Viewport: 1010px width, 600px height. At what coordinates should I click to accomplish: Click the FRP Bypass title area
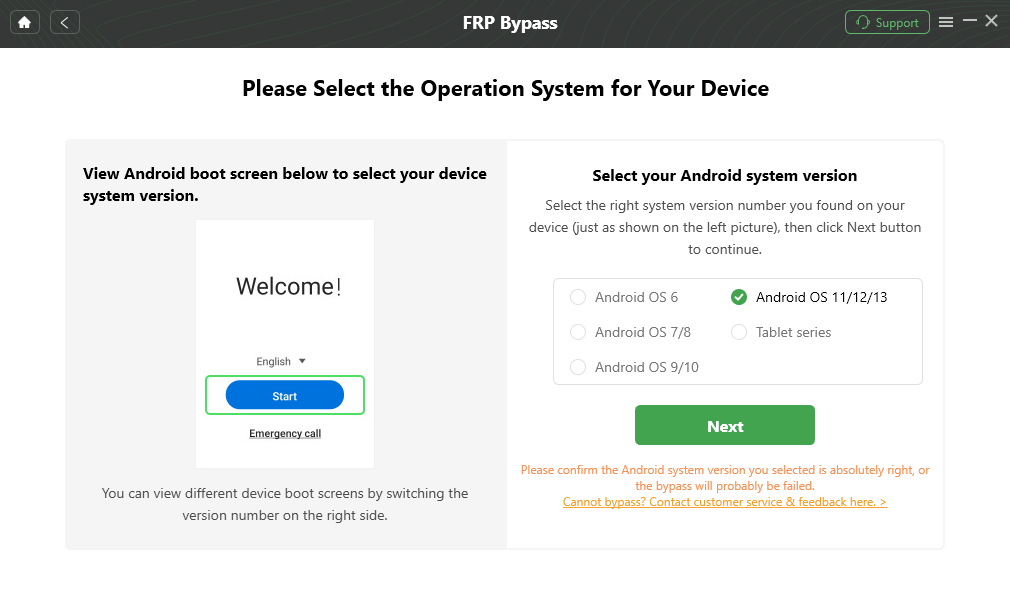[510, 22]
